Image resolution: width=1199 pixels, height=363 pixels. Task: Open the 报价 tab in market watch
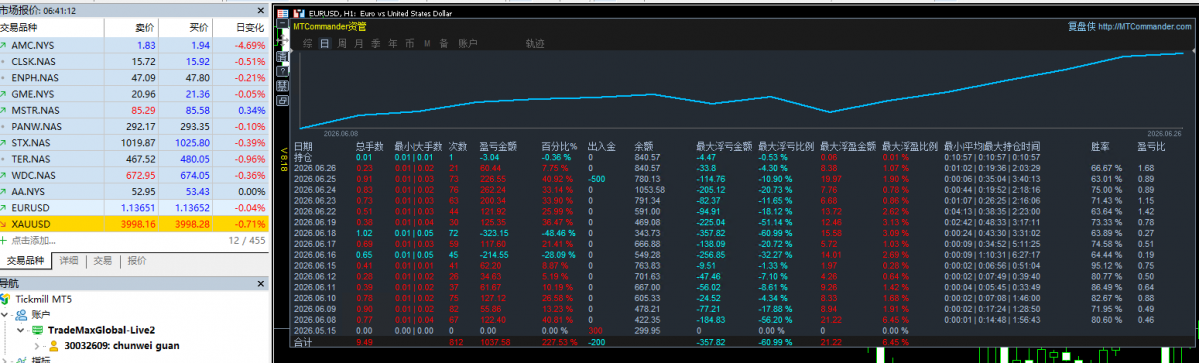(137, 261)
